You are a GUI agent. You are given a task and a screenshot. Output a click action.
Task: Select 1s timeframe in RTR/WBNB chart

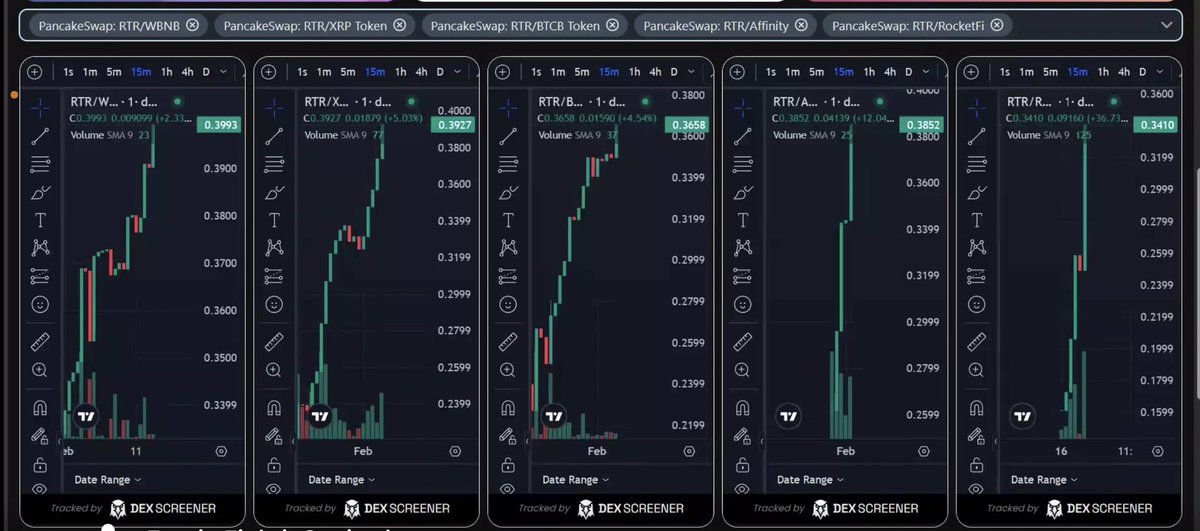click(x=68, y=71)
